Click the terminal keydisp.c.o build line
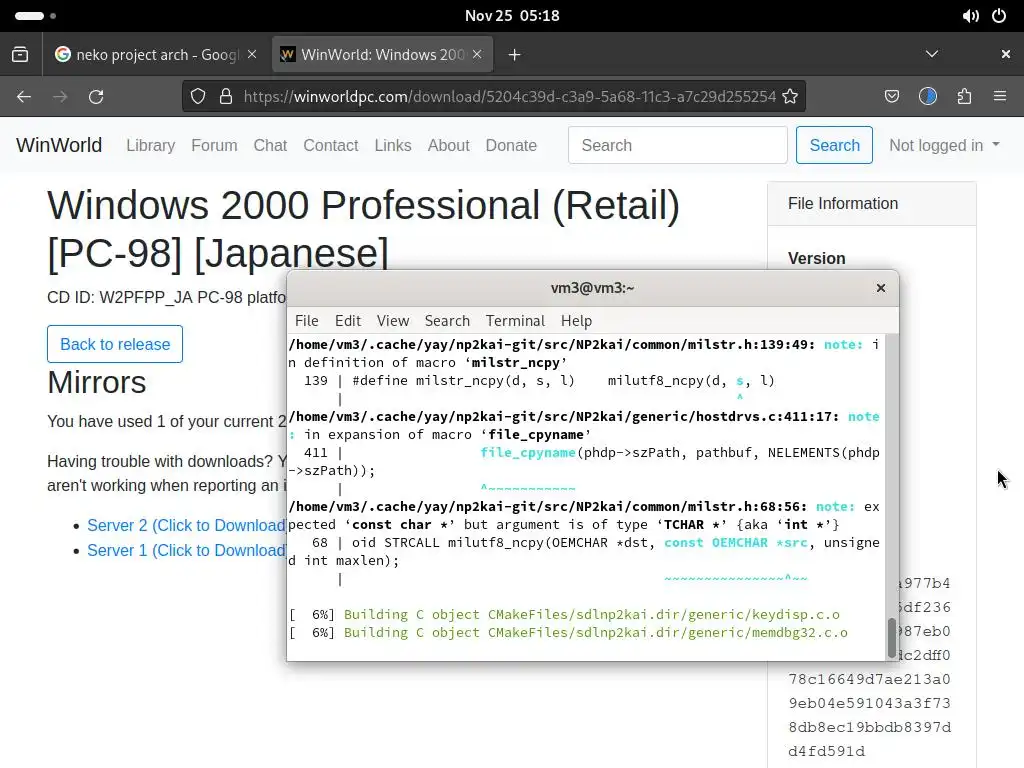1024x768 pixels. (565, 615)
